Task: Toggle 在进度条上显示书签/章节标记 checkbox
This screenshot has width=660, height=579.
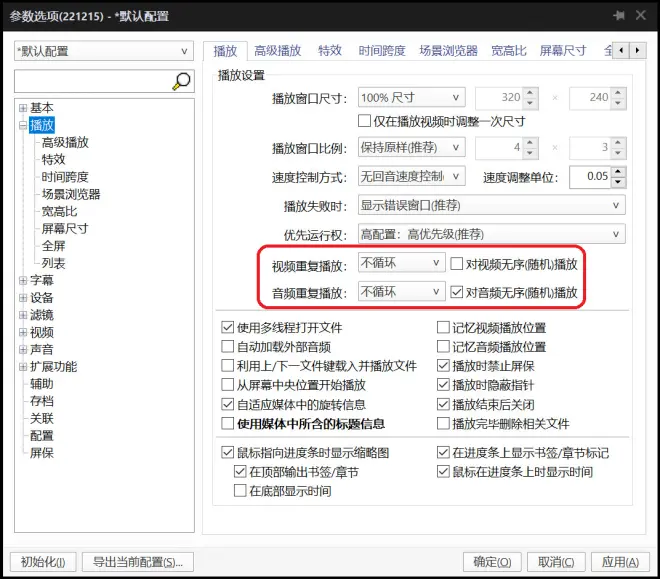Action: tap(443, 452)
